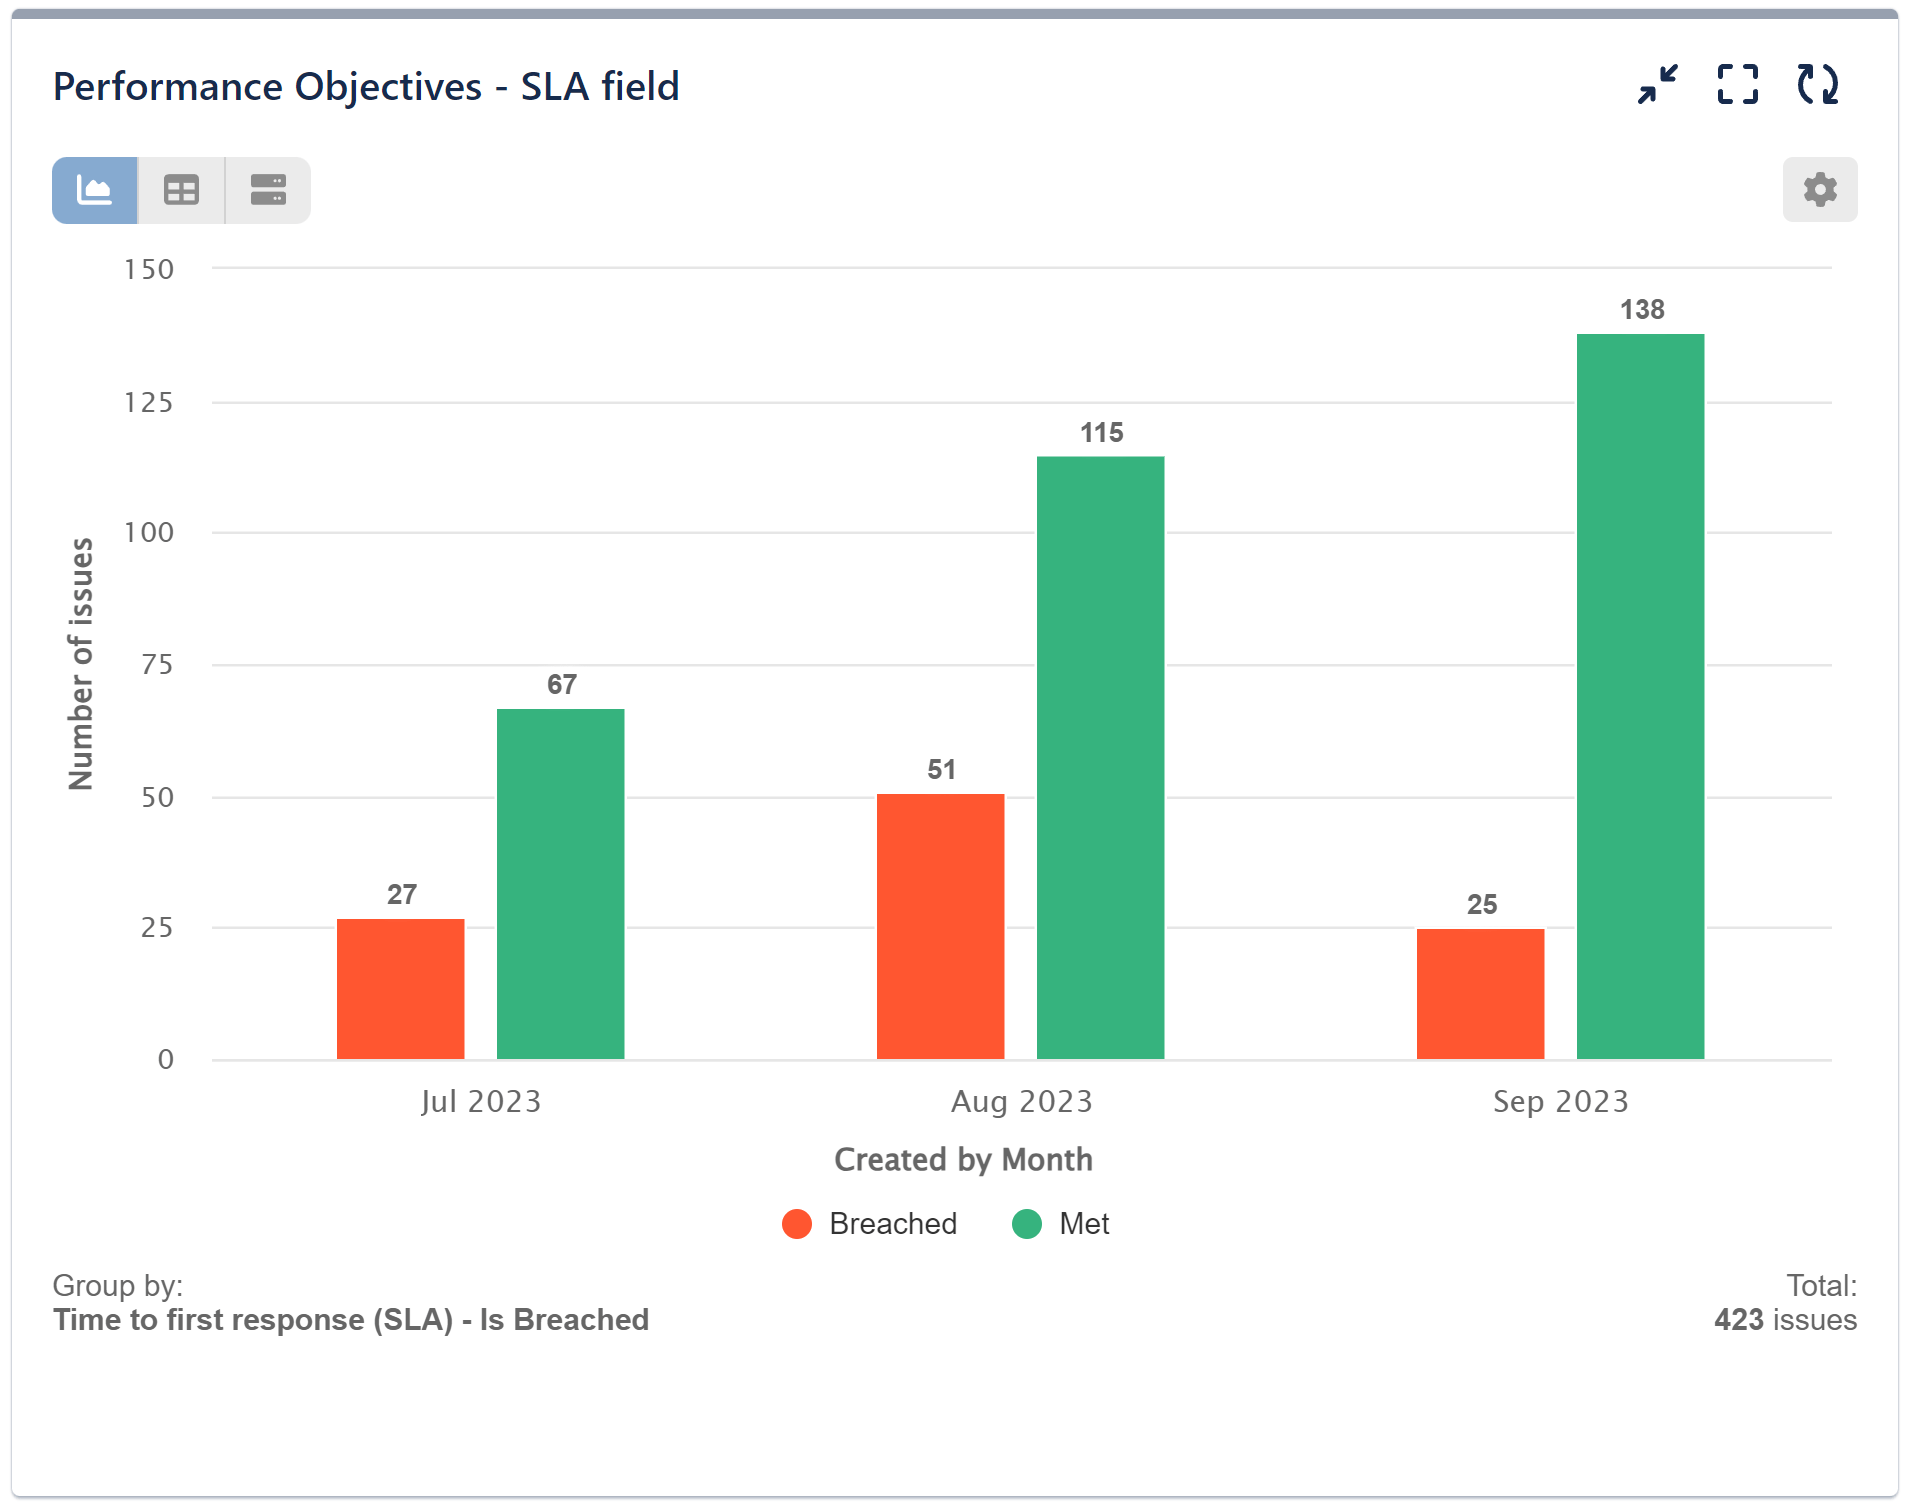
Task: Expand the chart view selector
Action: [x=93, y=189]
